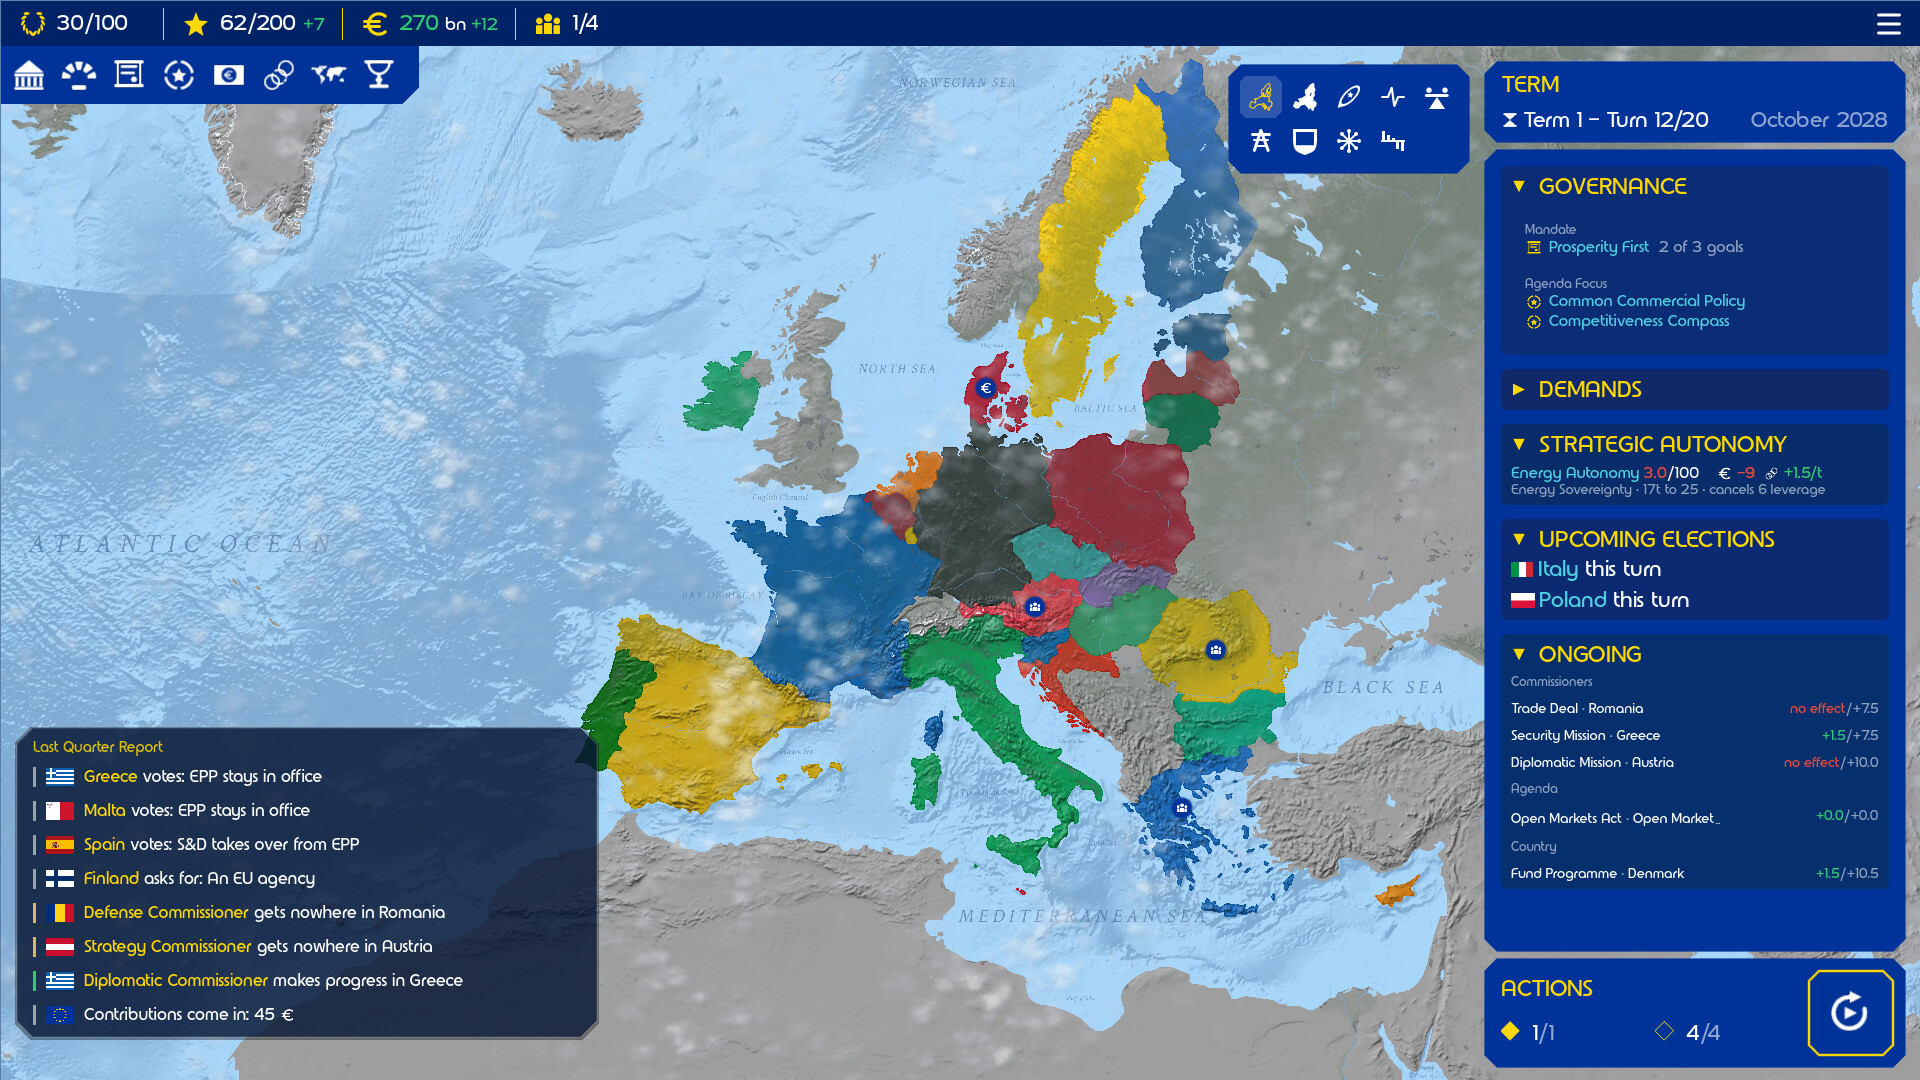Open the world map icon

pyautogui.click(x=329, y=75)
